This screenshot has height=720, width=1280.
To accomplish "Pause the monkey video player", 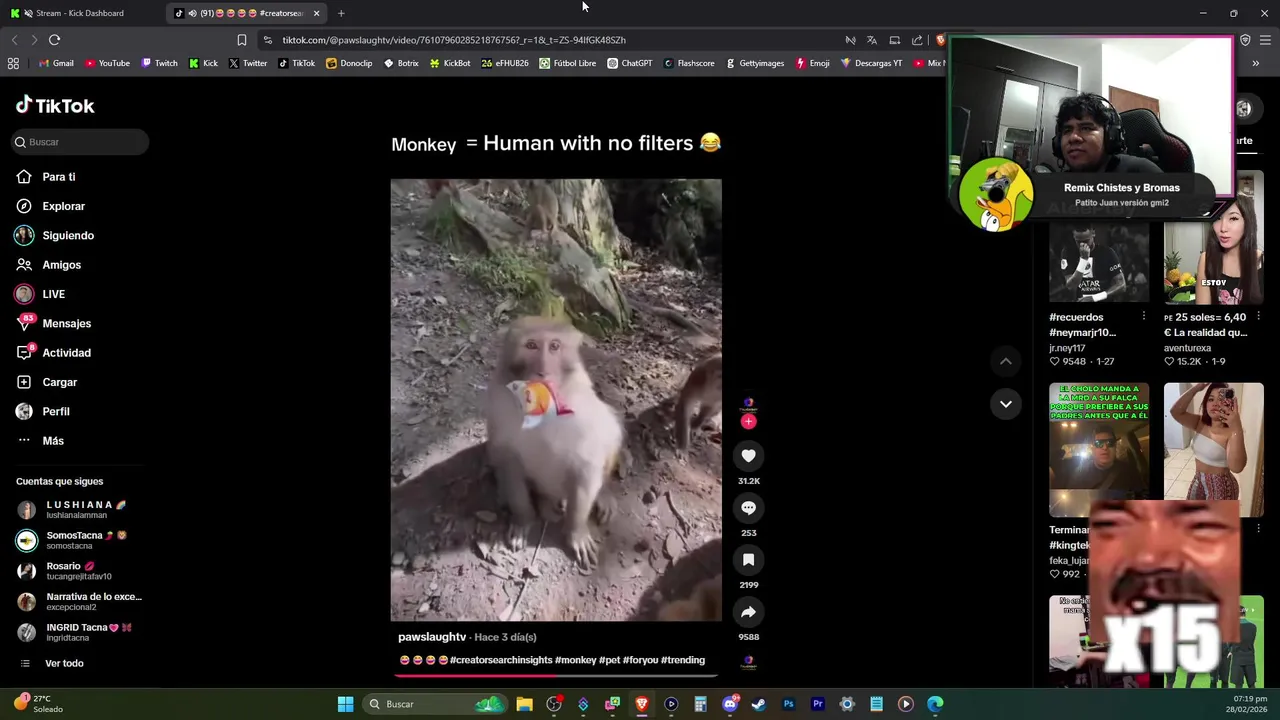I will click(x=555, y=400).
